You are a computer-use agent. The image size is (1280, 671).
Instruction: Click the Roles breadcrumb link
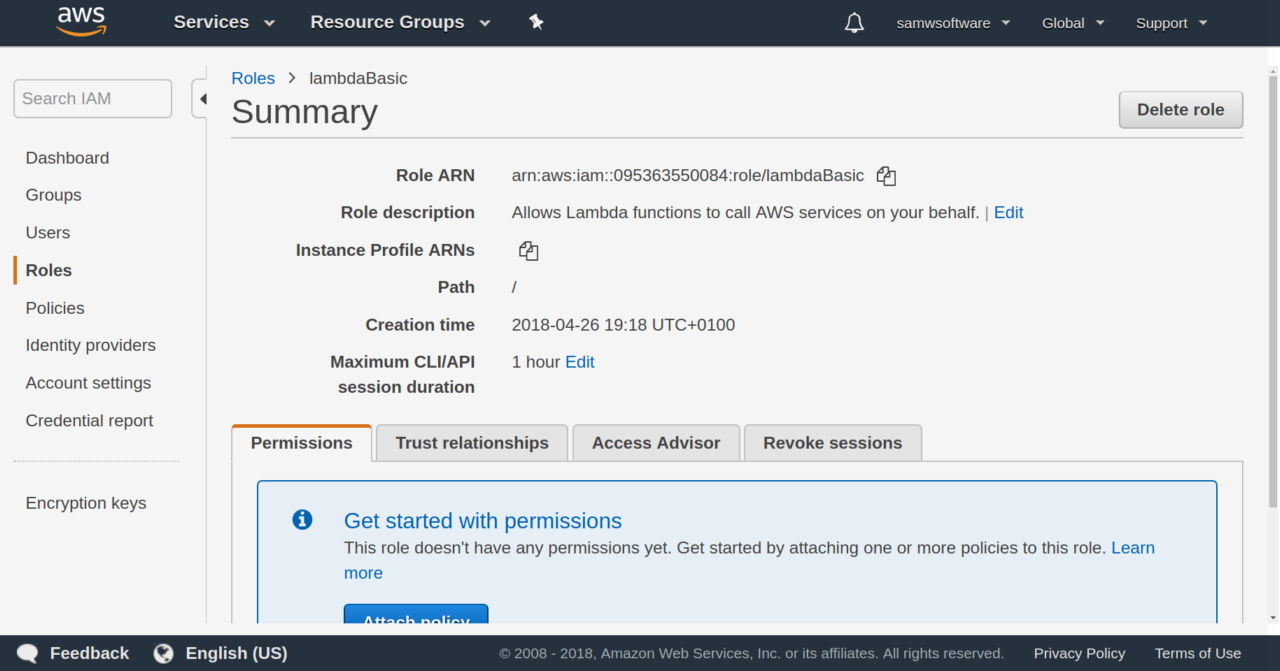point(253,78)
